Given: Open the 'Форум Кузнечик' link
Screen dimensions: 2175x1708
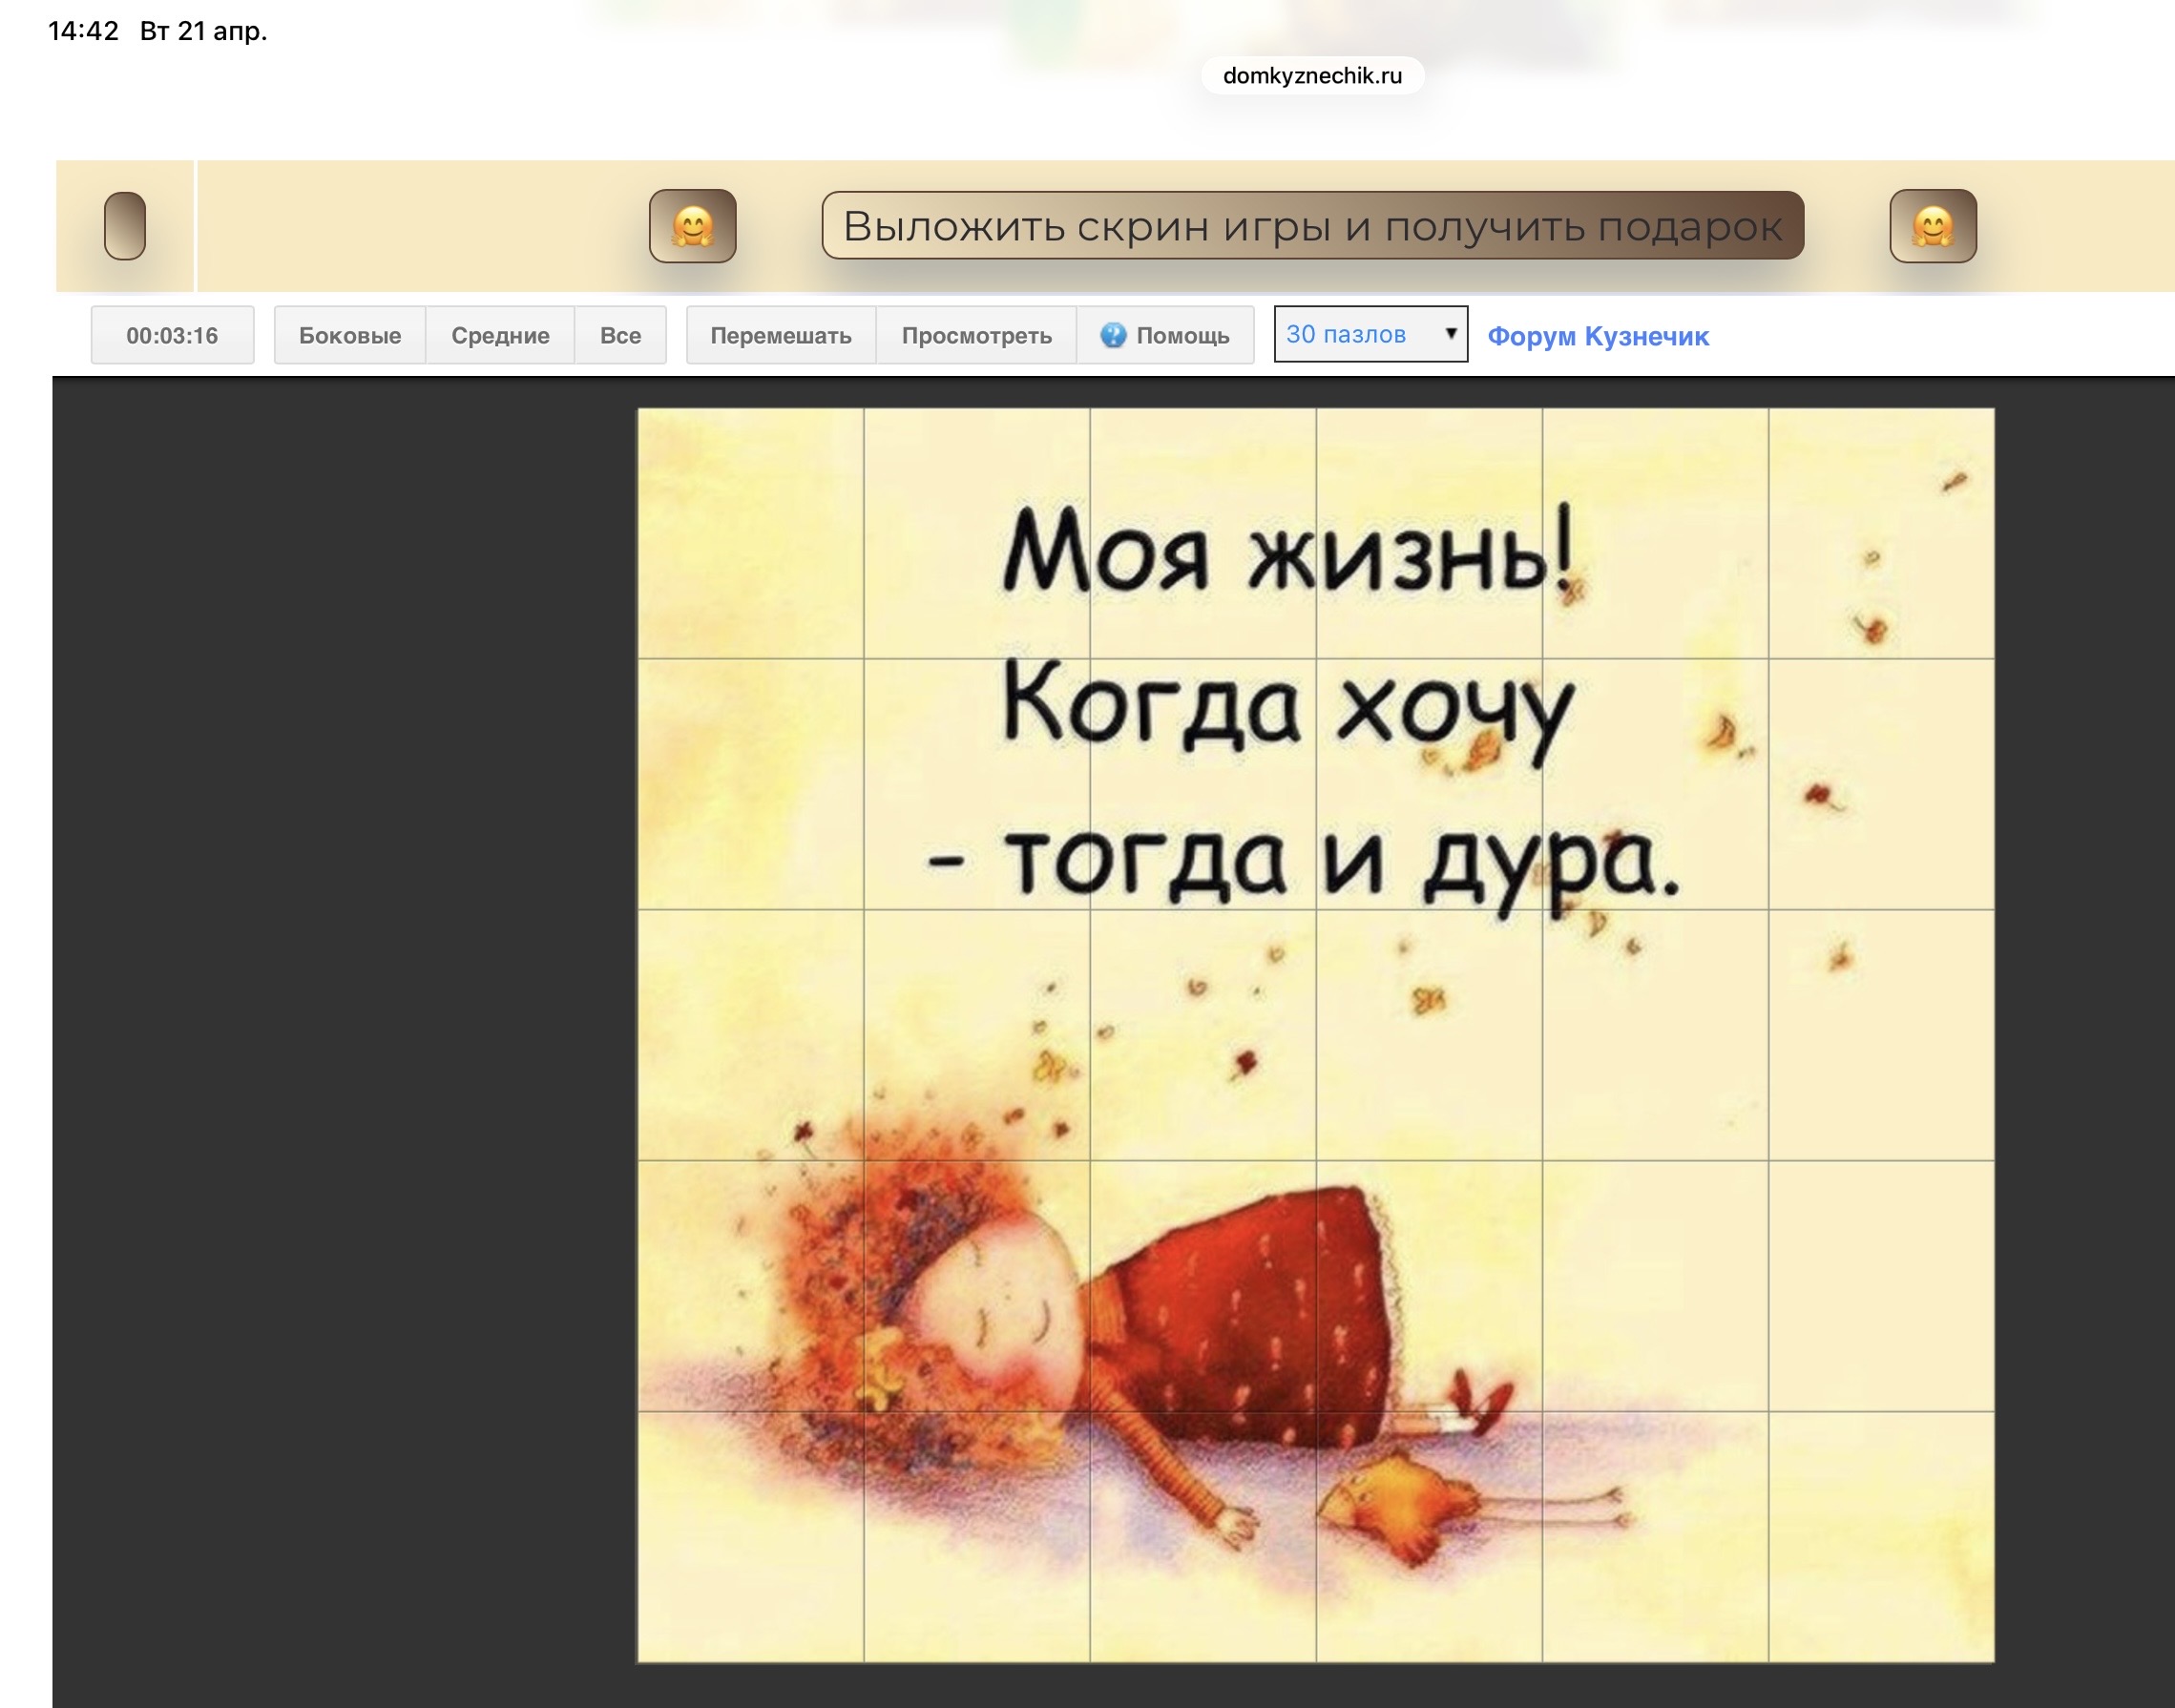Looking at the screenshot, I should tap(1597, 336).
